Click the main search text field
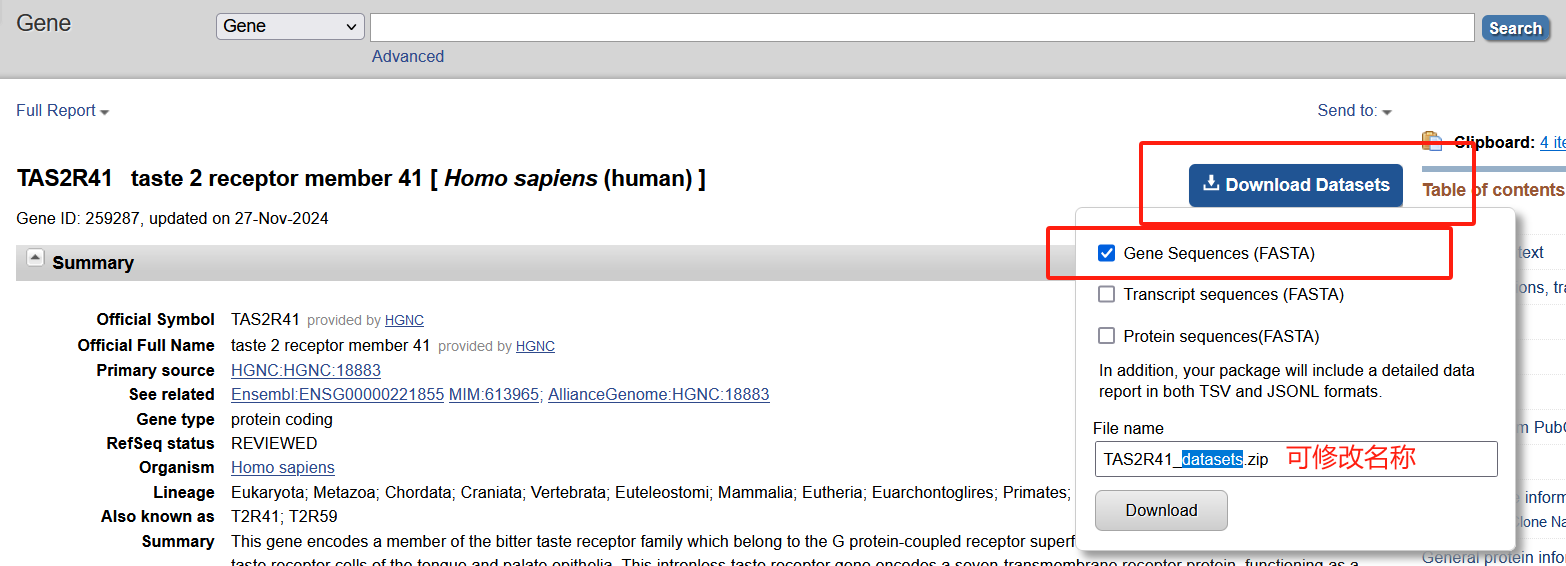Image resolution: width=1566 pixels, height=566 pixels. [x=922, y=27]
